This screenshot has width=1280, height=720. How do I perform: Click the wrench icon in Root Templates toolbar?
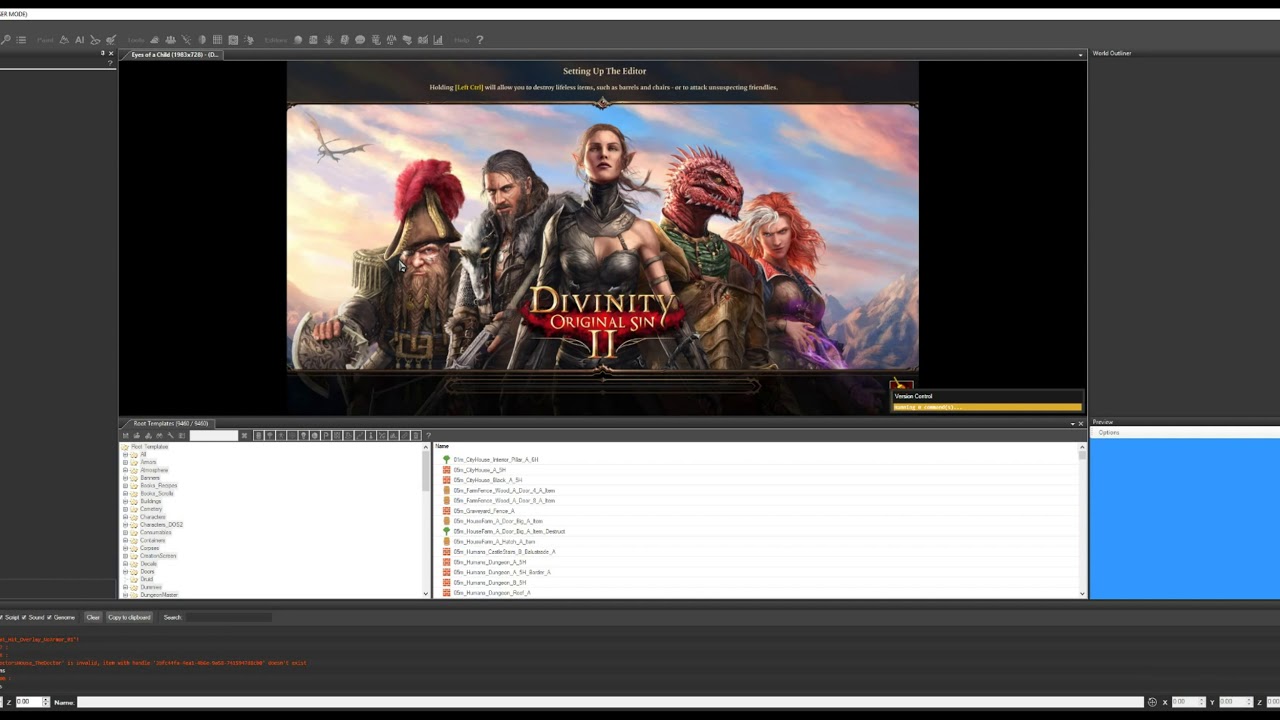171,435
